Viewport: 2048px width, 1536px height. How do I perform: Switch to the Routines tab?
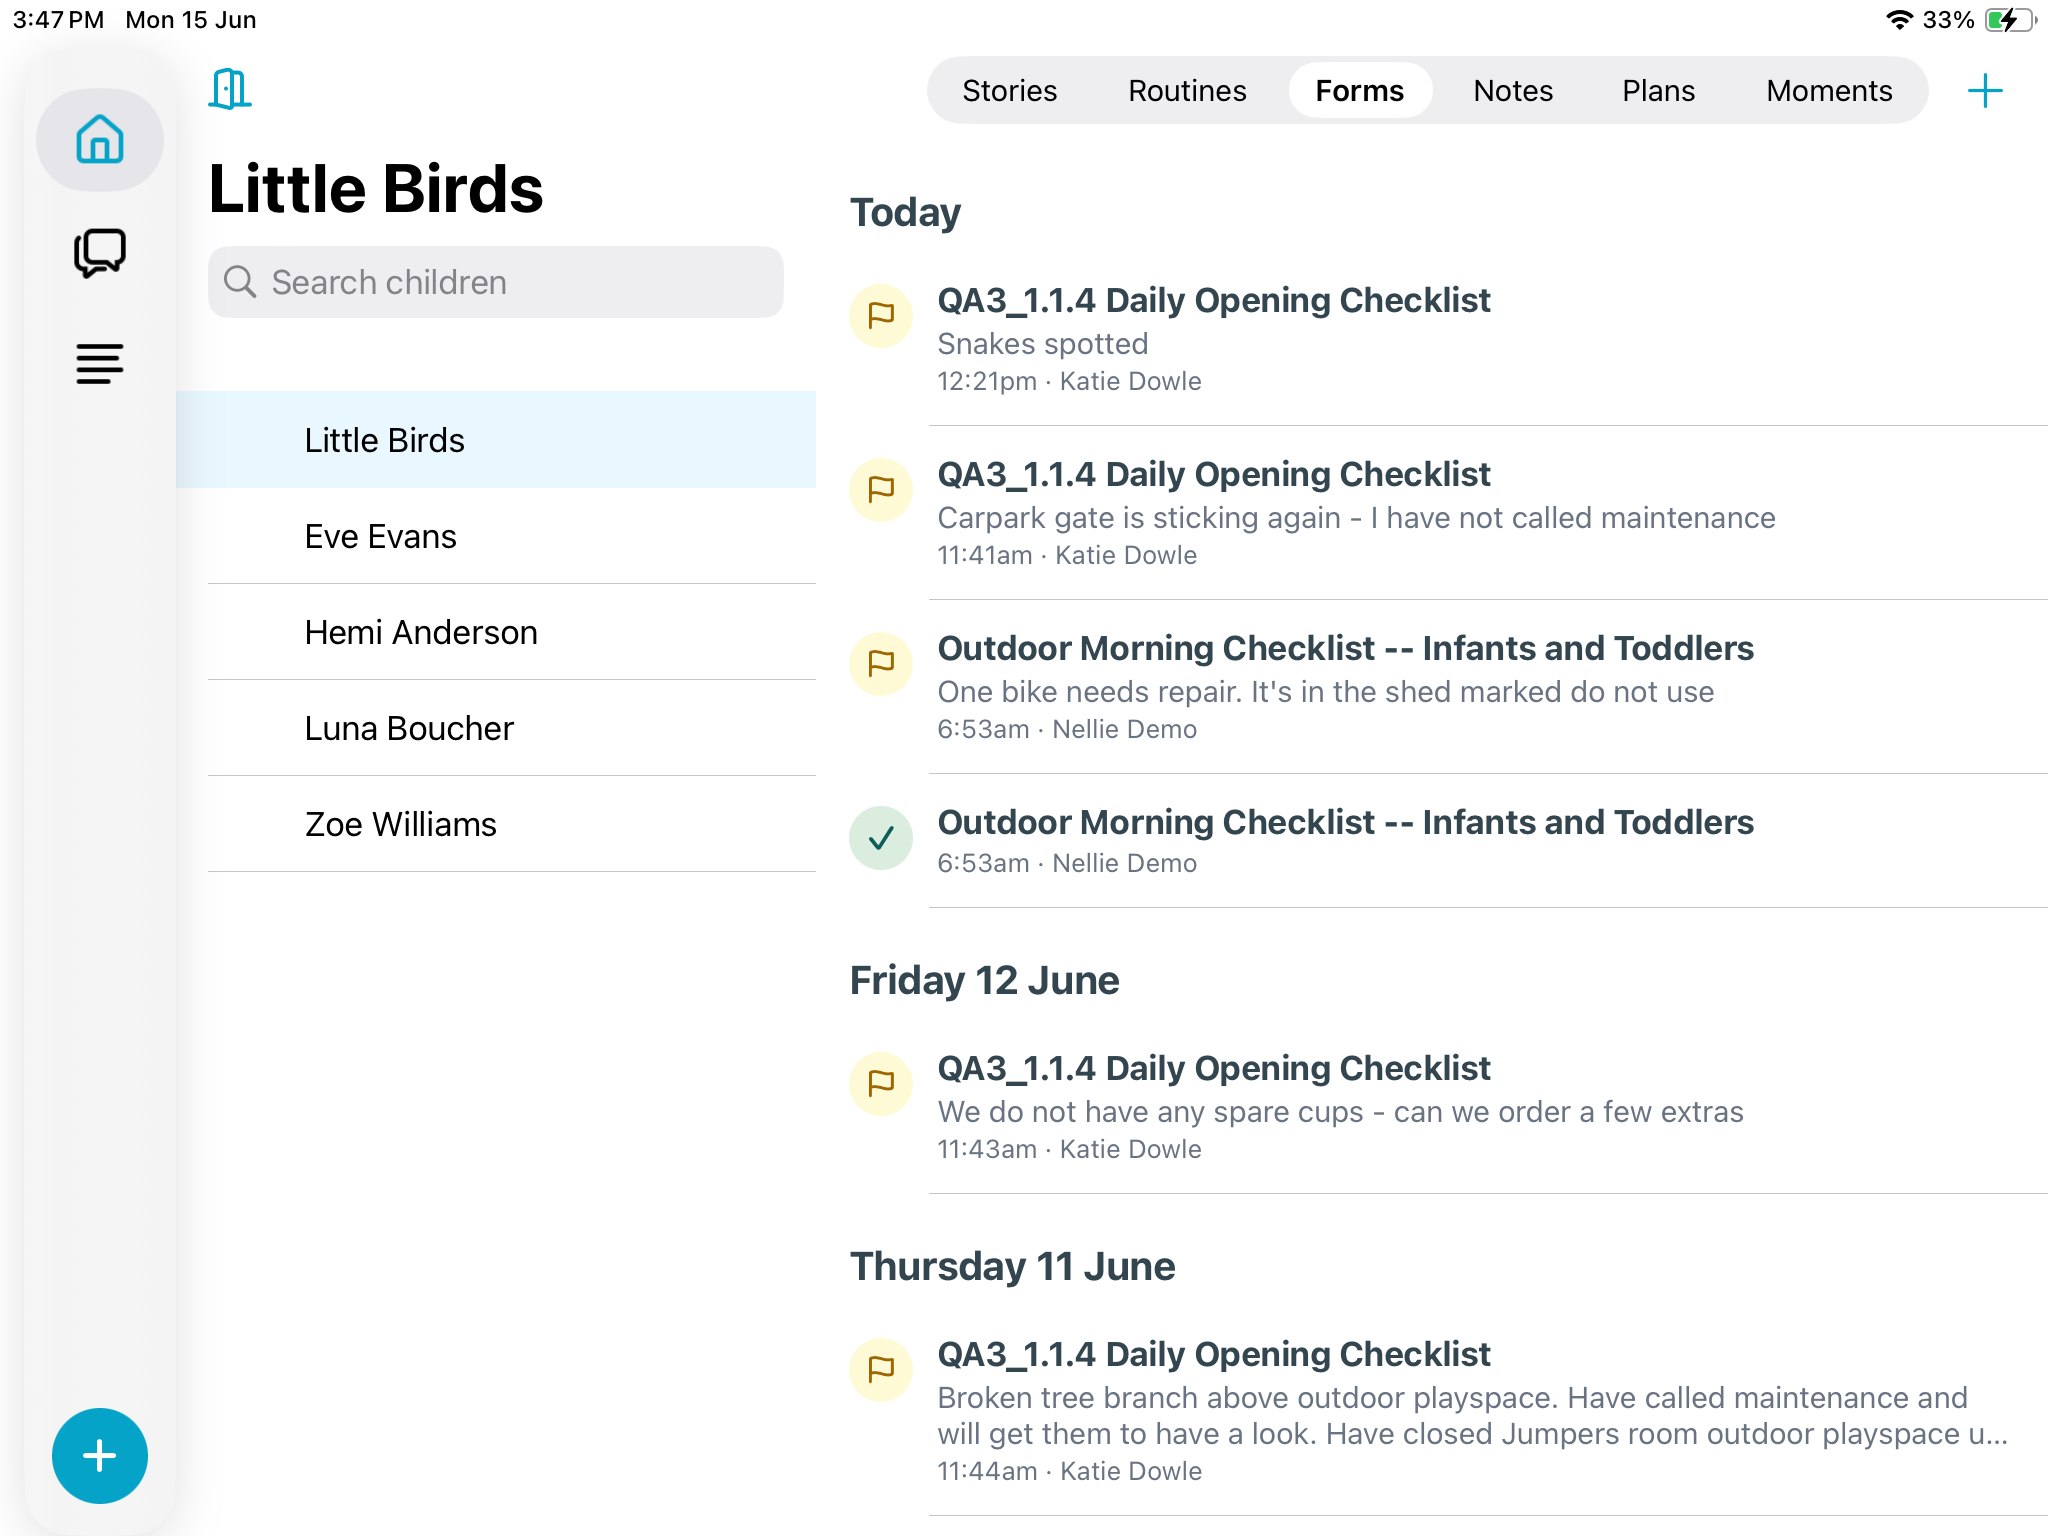point(1187,91)
